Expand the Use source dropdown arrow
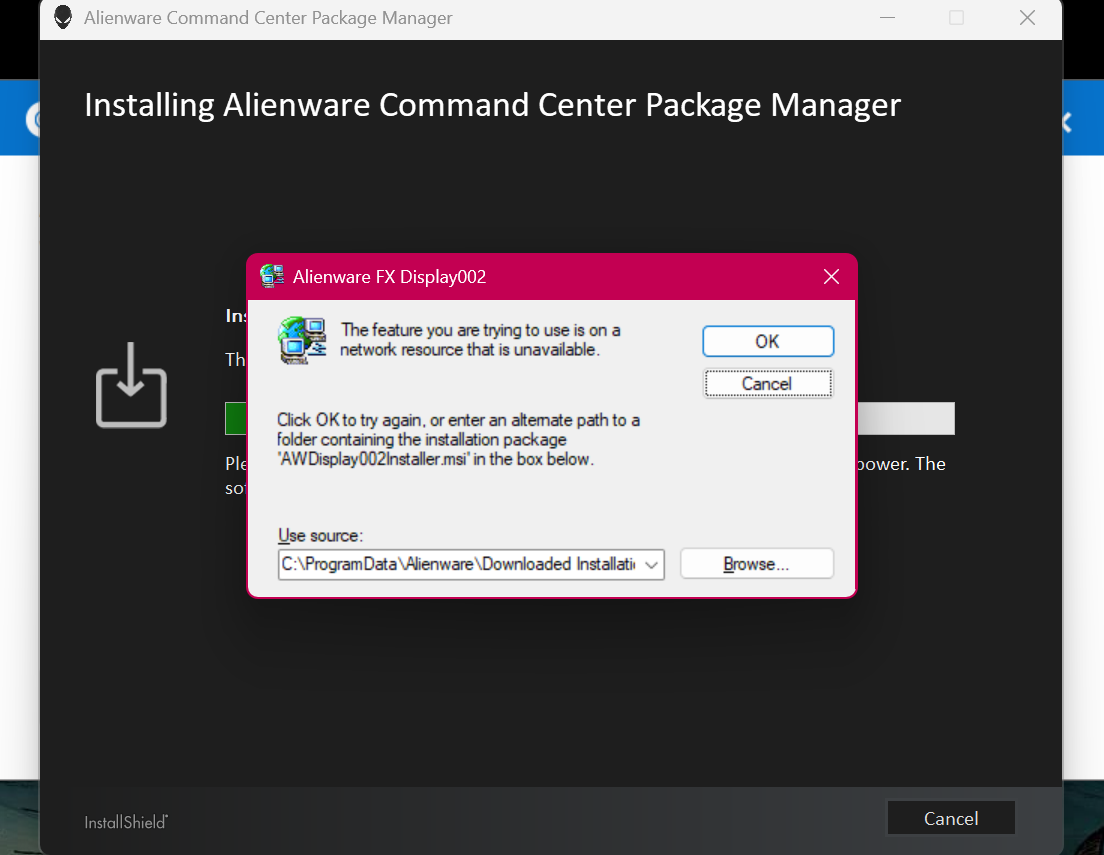 tap(652, 565)
